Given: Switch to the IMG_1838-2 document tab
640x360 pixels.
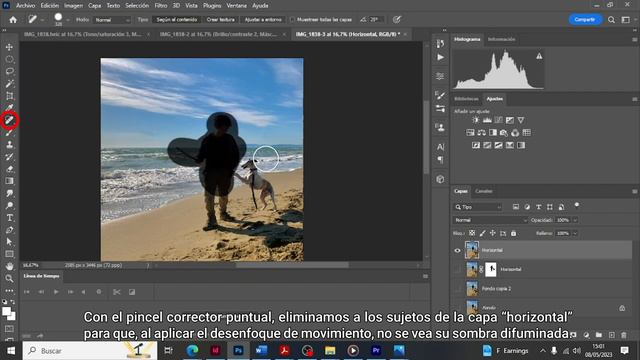Looking at the screenshot, I should tap(219, 34).
